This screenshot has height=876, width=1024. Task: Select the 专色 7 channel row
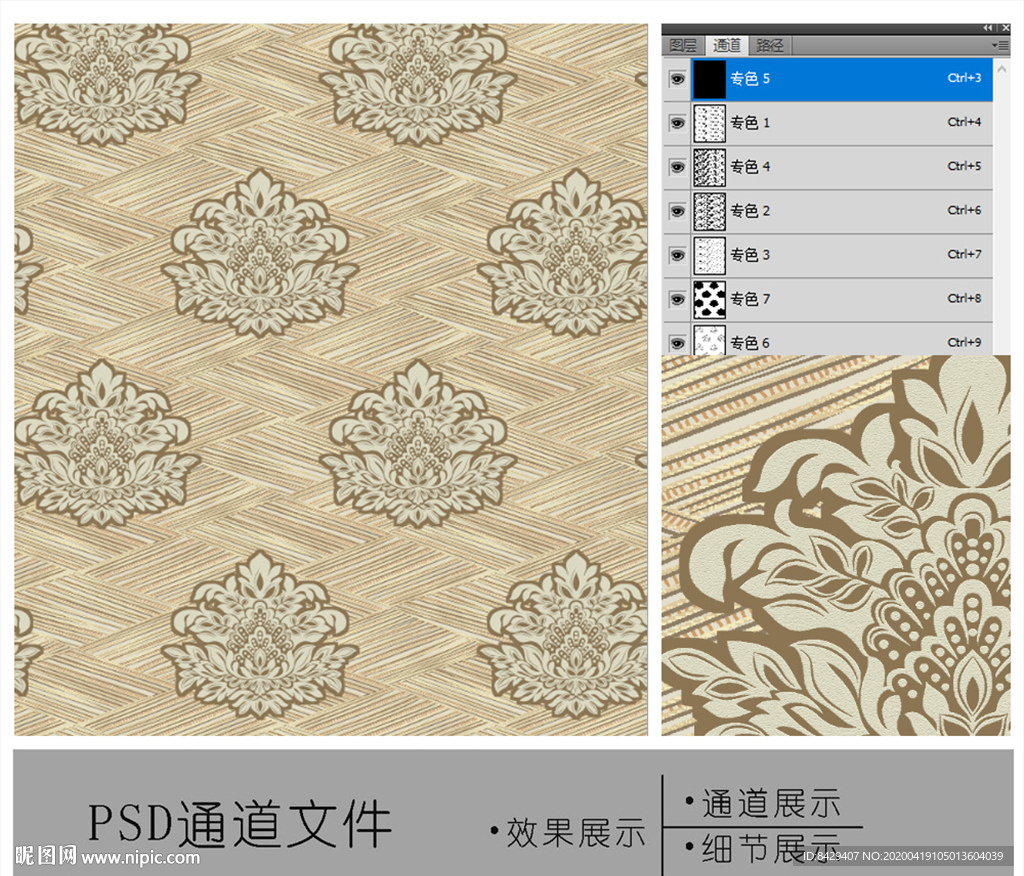828,299
